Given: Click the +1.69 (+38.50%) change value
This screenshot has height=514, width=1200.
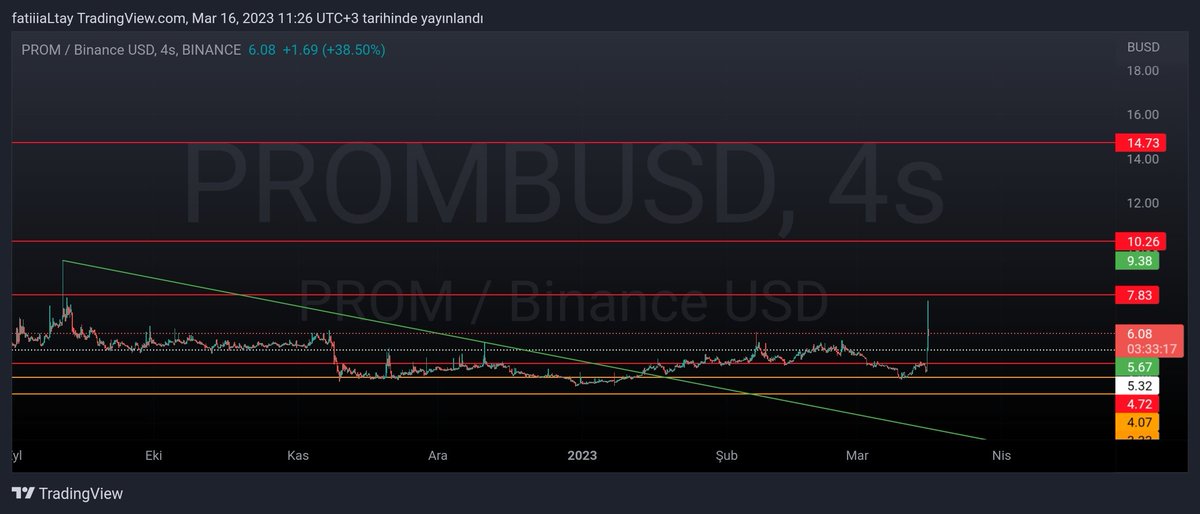Looking at the screenshot, I should tap(334, 49).
